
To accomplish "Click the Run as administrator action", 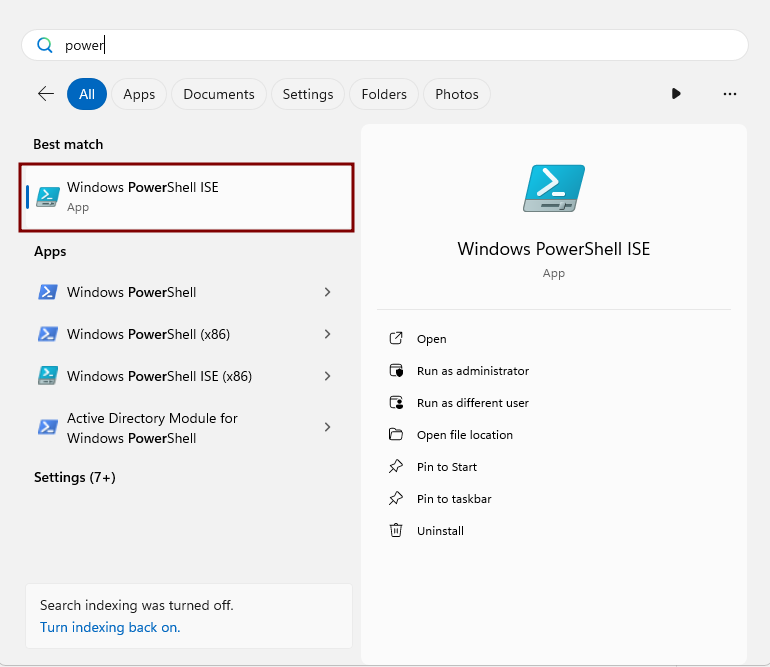I will click(472, 371).
